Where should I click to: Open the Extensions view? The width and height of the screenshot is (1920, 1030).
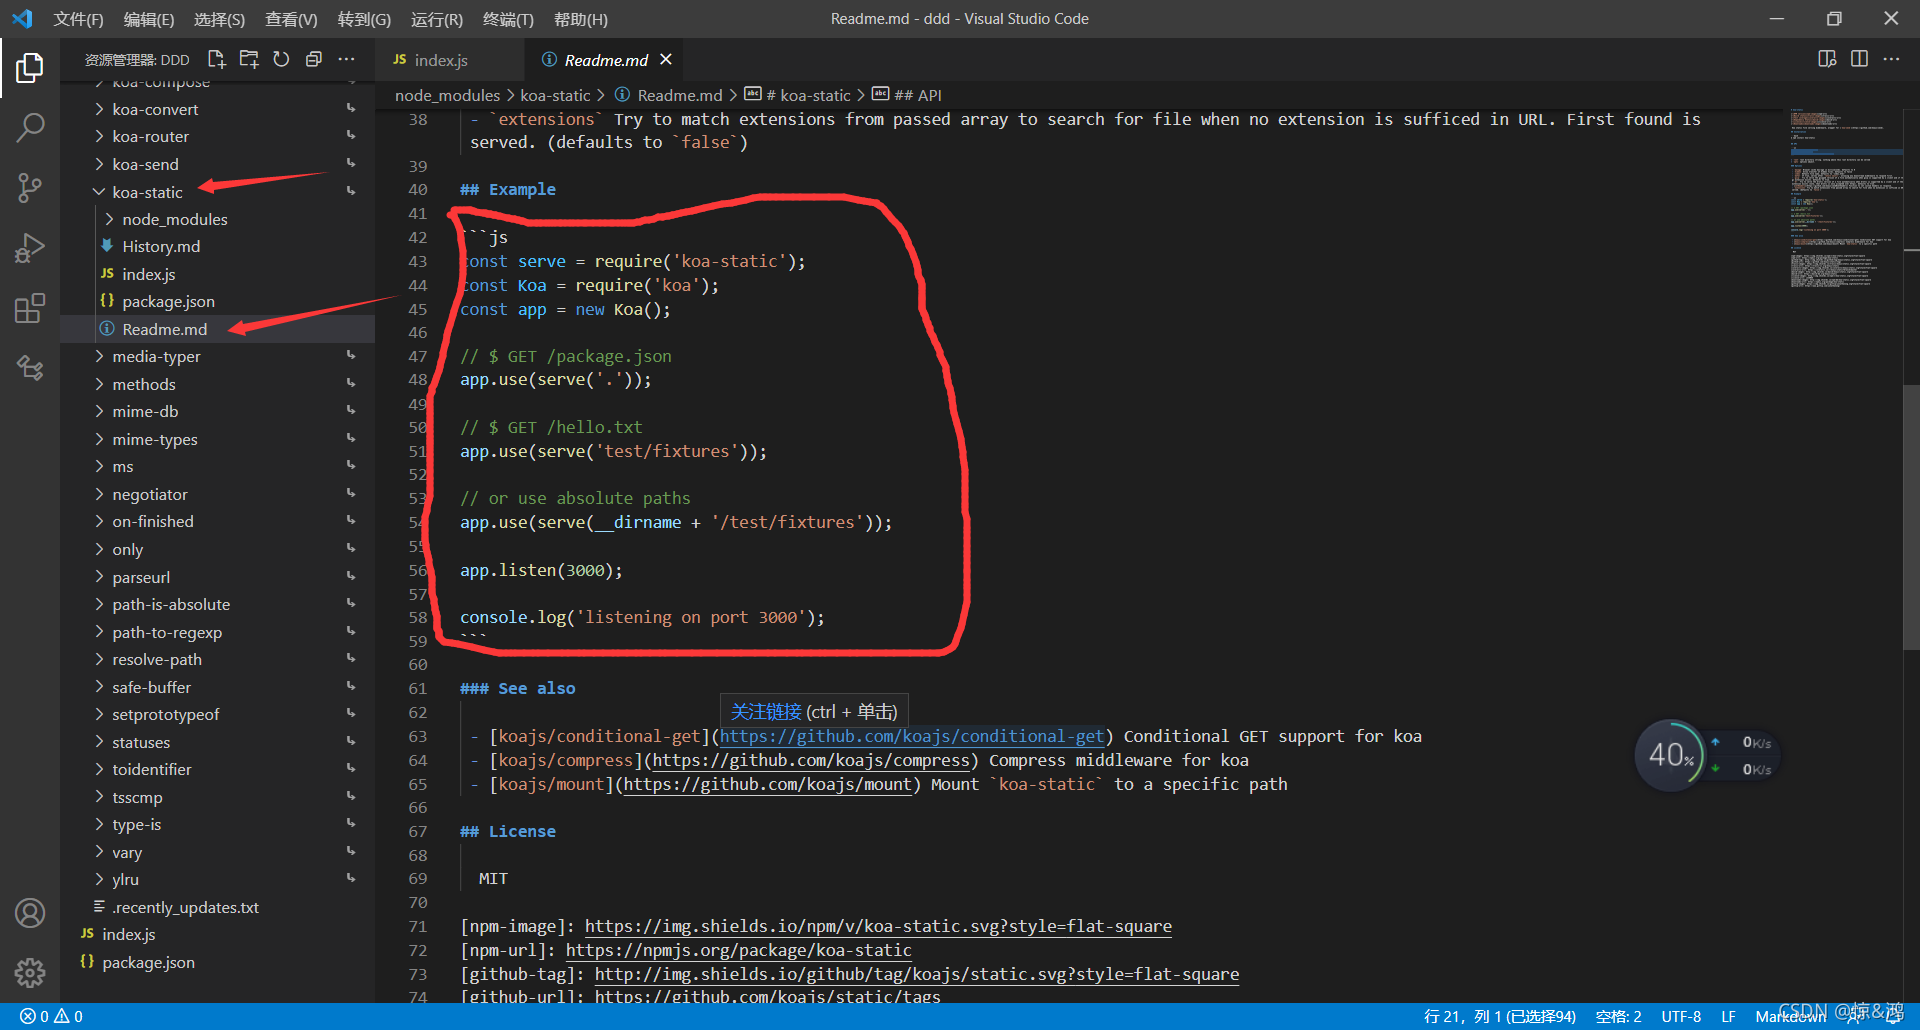point(30,308)
